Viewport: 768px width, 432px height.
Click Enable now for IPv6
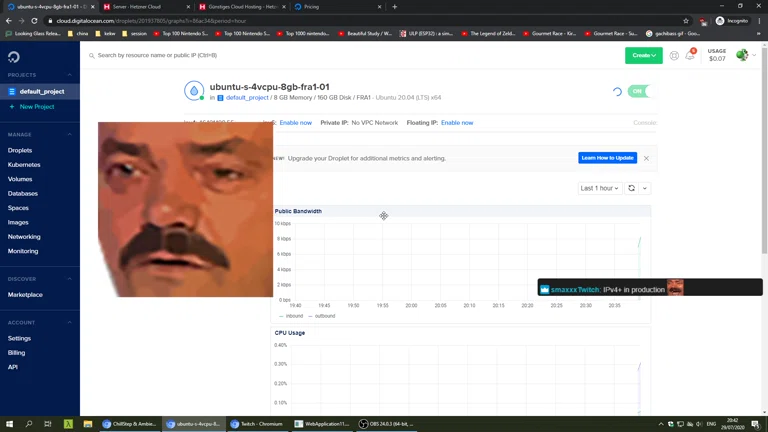tap(295, 123)
